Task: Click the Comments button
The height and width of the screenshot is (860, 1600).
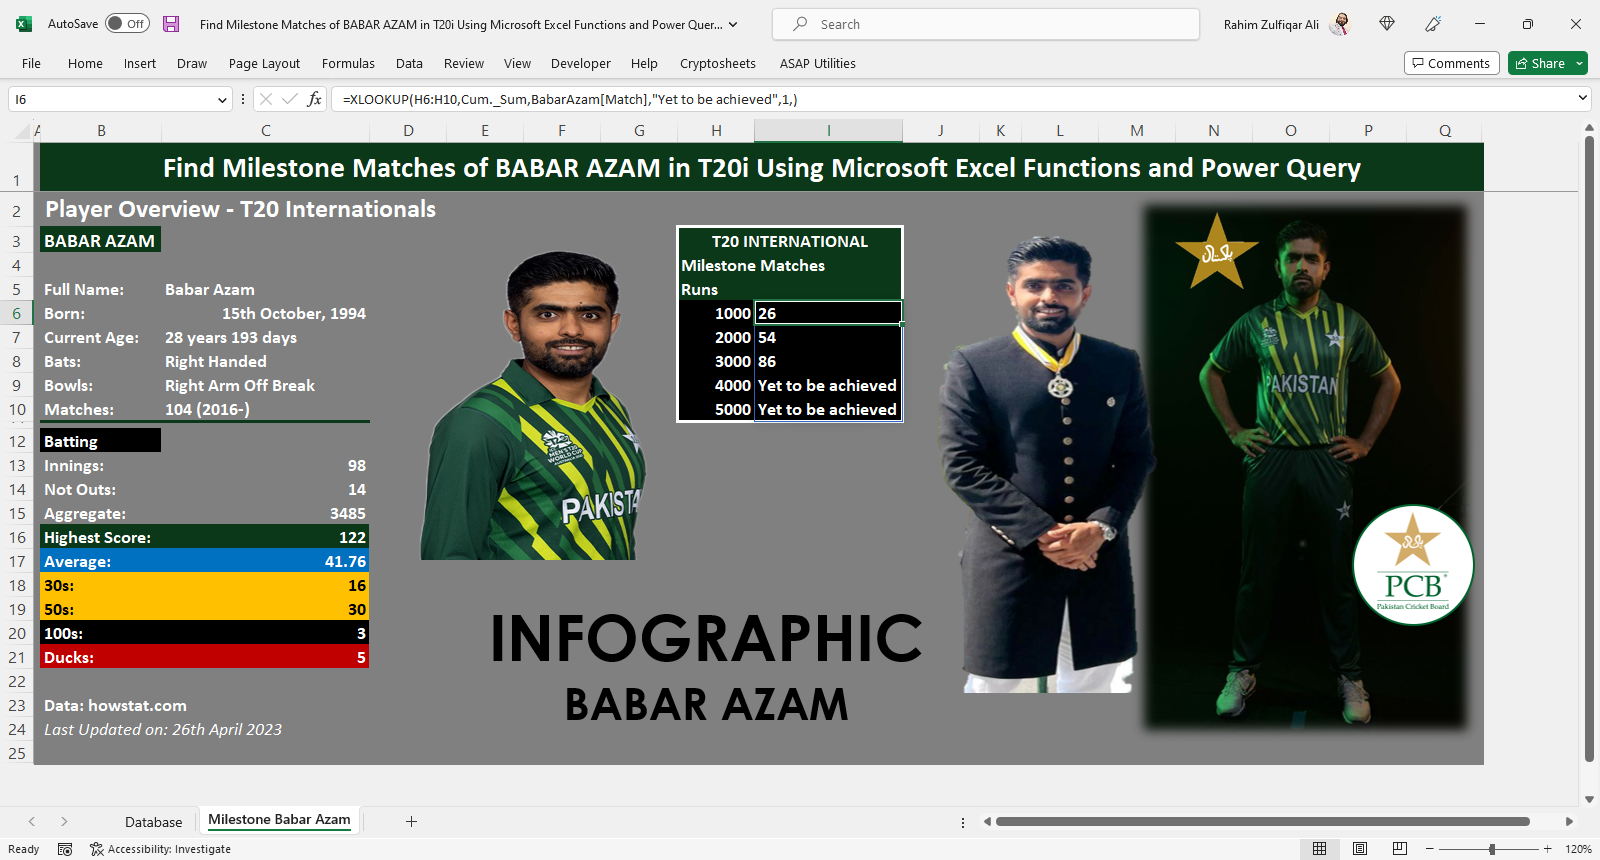Action: [x=1451, y=63]
